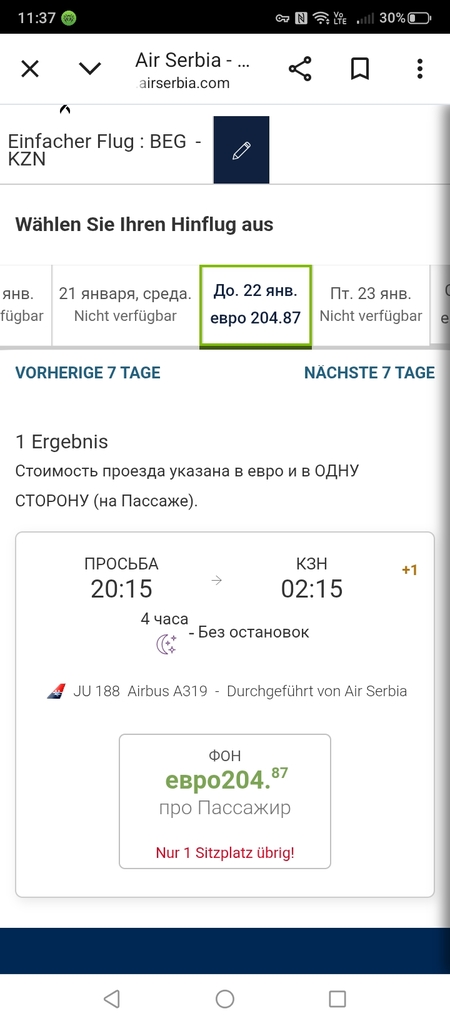
Task: Bookmark this Air Serbia page
Action: [360, 69]
